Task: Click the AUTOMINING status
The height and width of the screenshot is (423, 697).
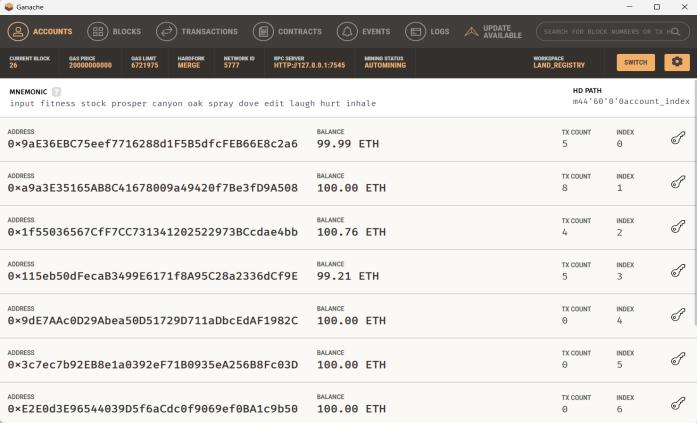Action: click(385, 65)
